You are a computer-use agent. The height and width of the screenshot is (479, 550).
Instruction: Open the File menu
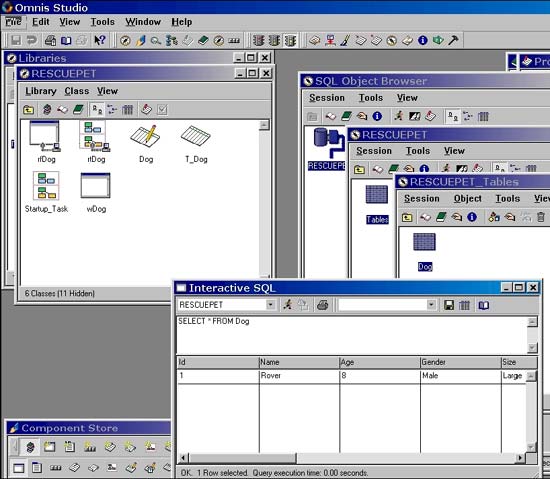click(13, 22)
